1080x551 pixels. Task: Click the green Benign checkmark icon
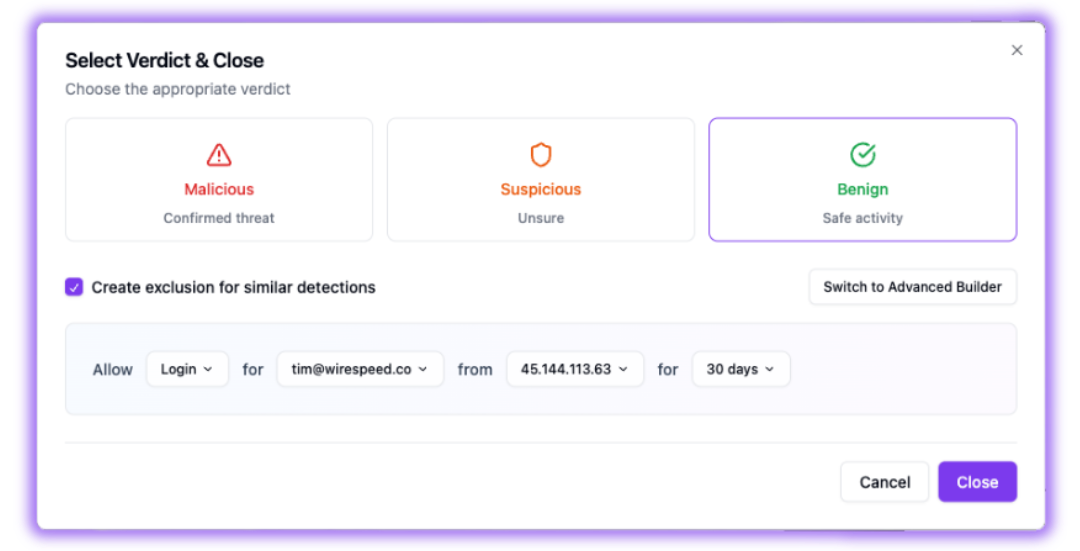pyautogui.click(x=863, y=155)
